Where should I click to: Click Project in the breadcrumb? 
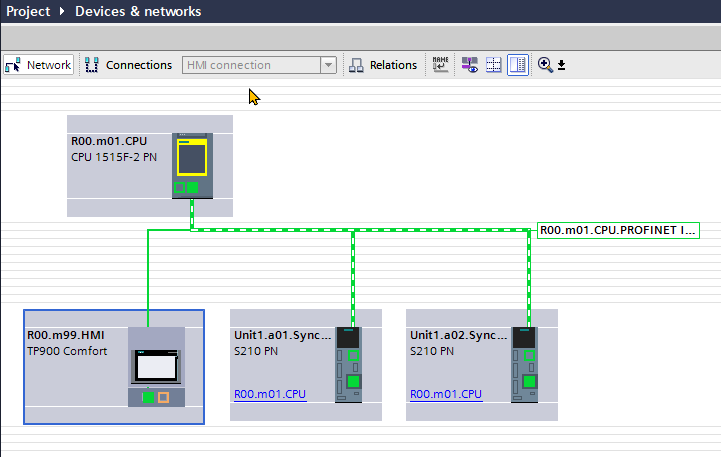tap(28, 11)
